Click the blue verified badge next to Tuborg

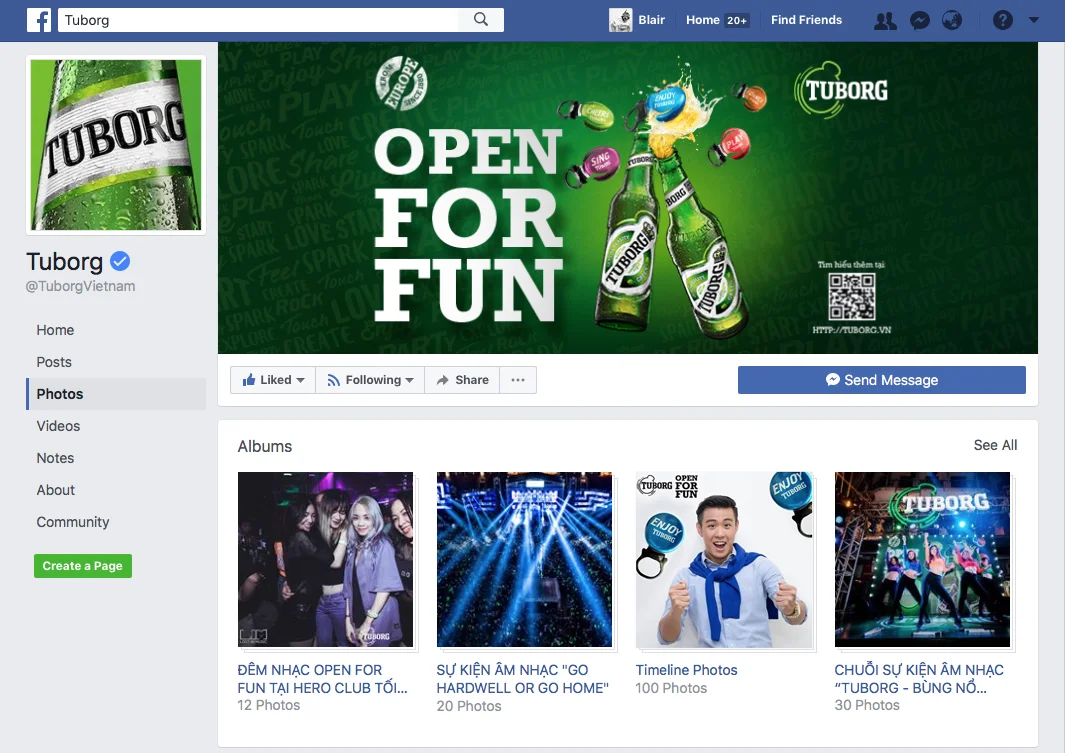tap(120, 261)
